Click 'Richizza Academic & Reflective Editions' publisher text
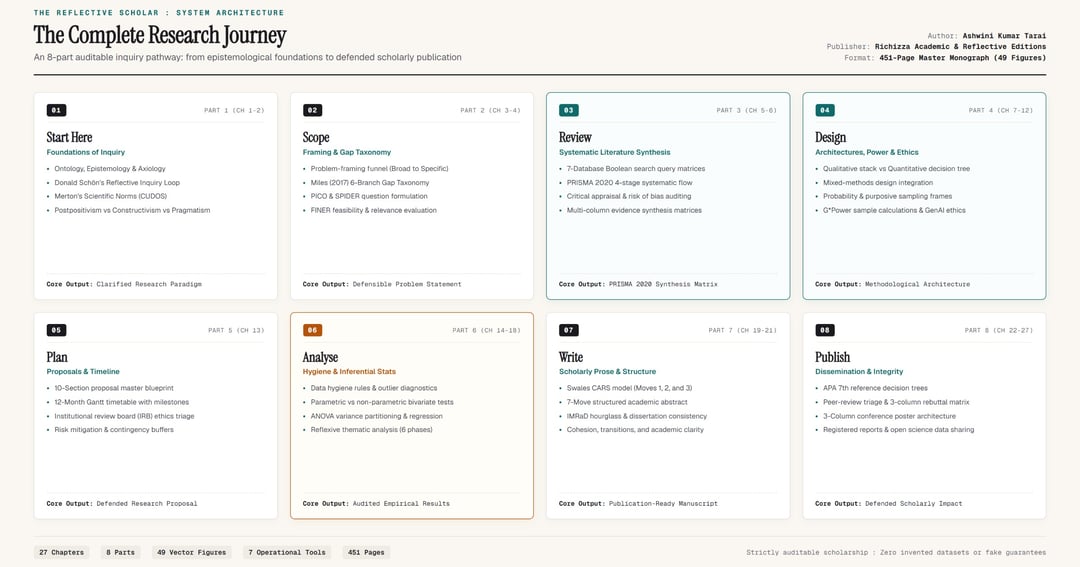This screenshot has height=567, width=1080. pyautogui.click(x=960, y=47)
